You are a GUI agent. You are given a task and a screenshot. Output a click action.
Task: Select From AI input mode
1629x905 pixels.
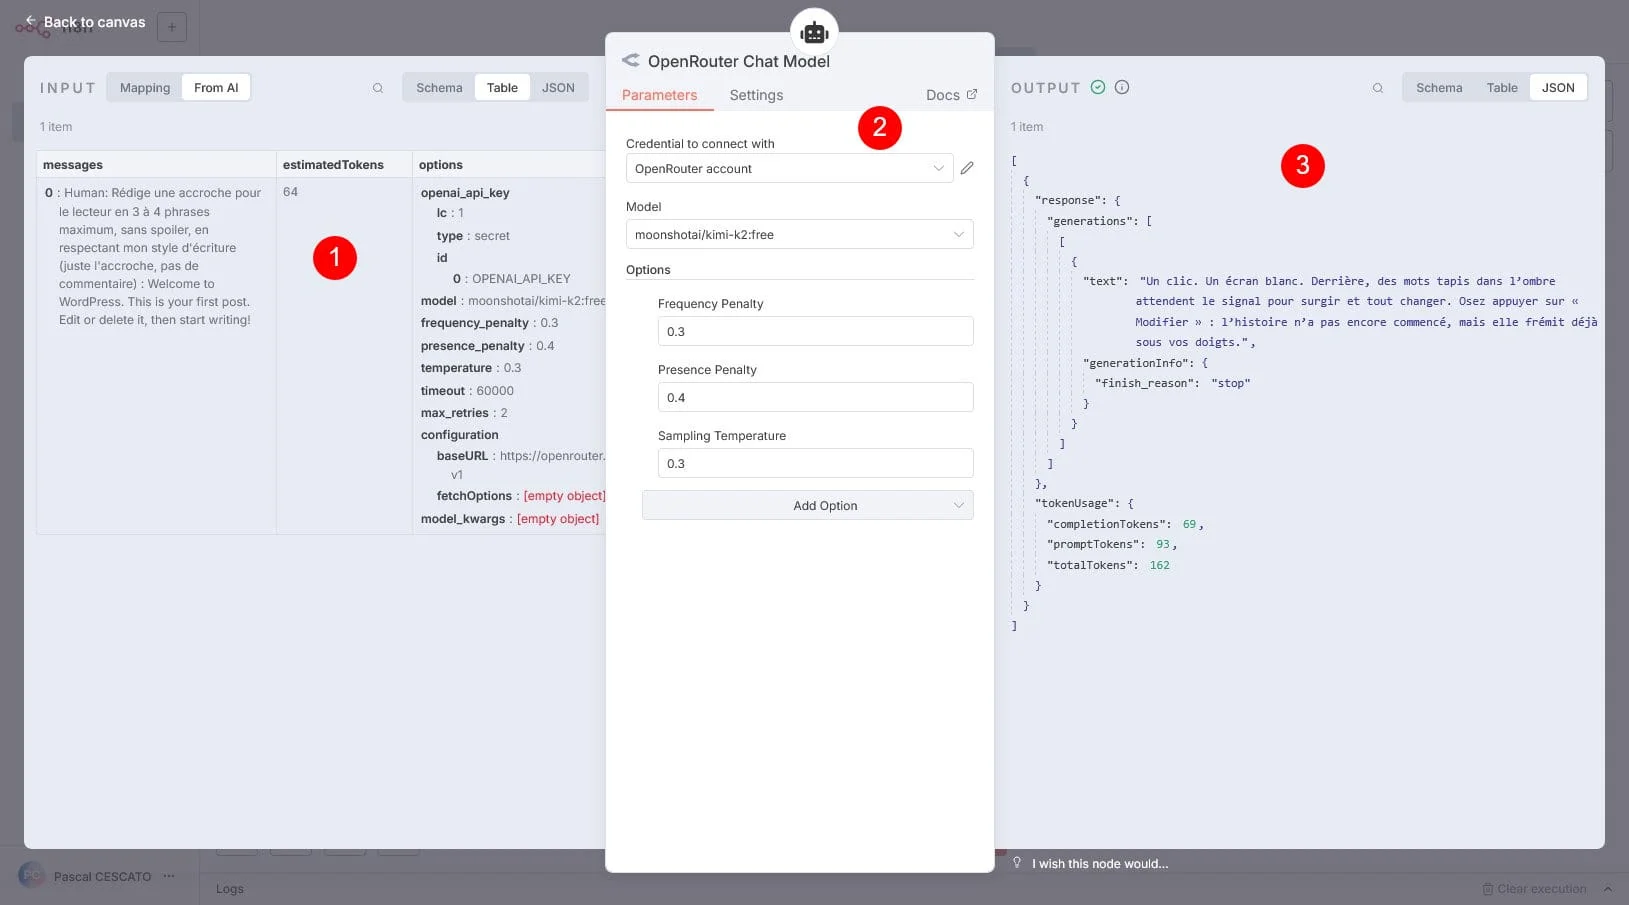click(216, 88)
